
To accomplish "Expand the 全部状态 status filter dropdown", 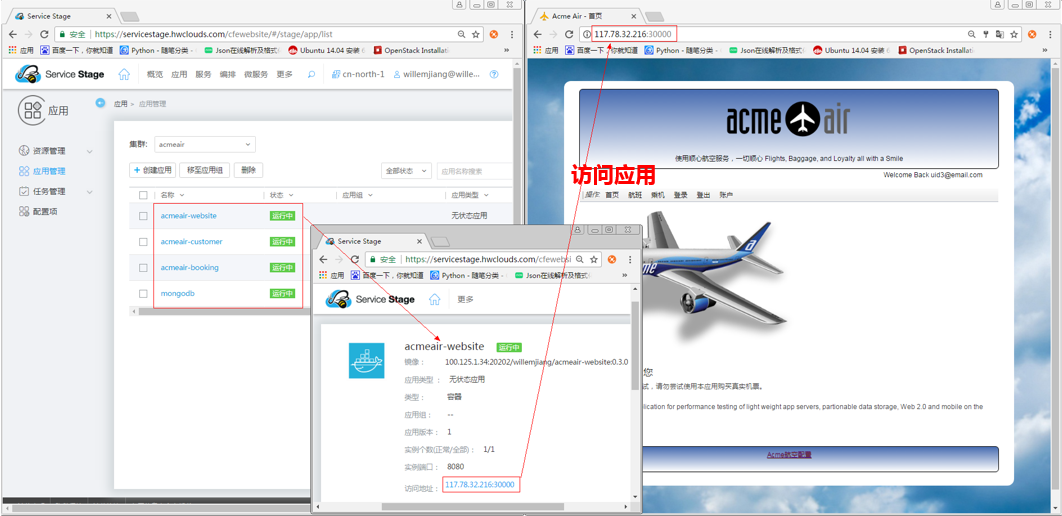I will 405,171.
